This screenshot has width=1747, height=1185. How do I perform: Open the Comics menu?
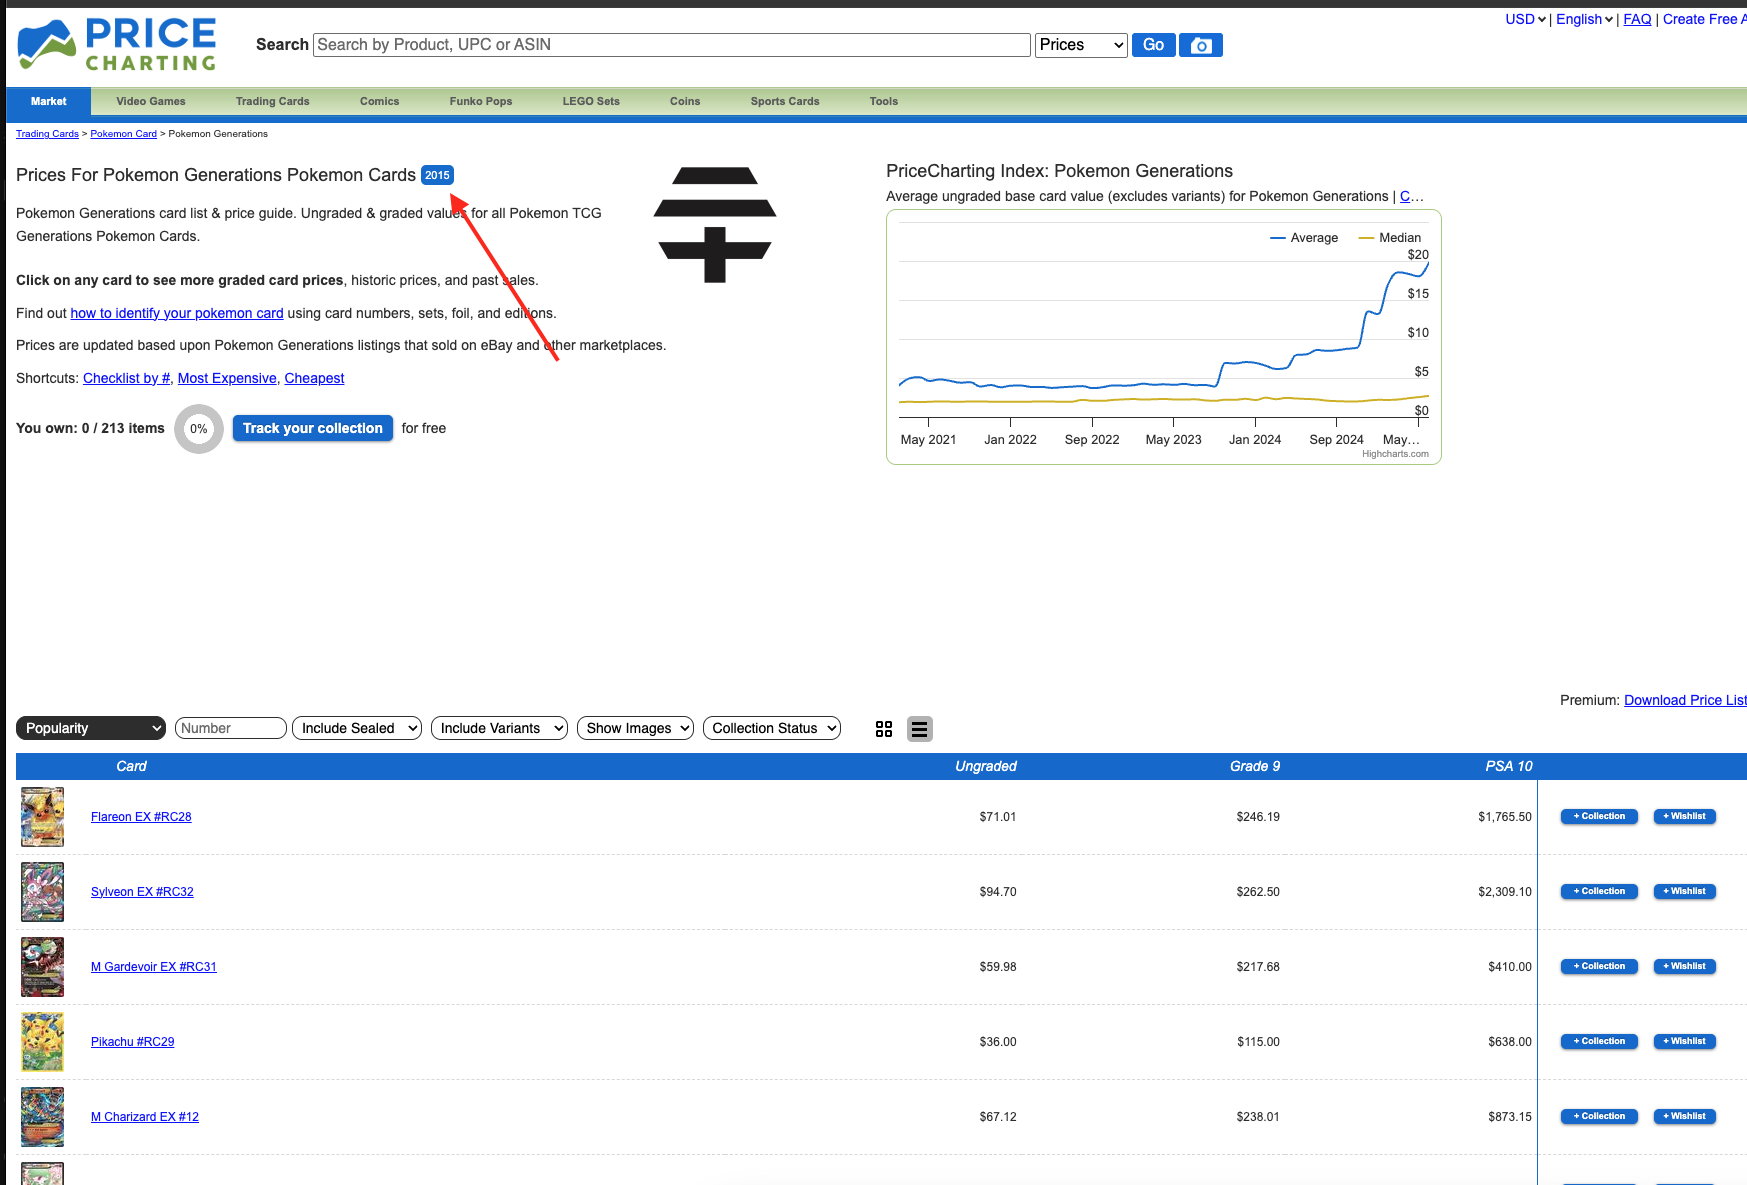(x=380, y=101)
